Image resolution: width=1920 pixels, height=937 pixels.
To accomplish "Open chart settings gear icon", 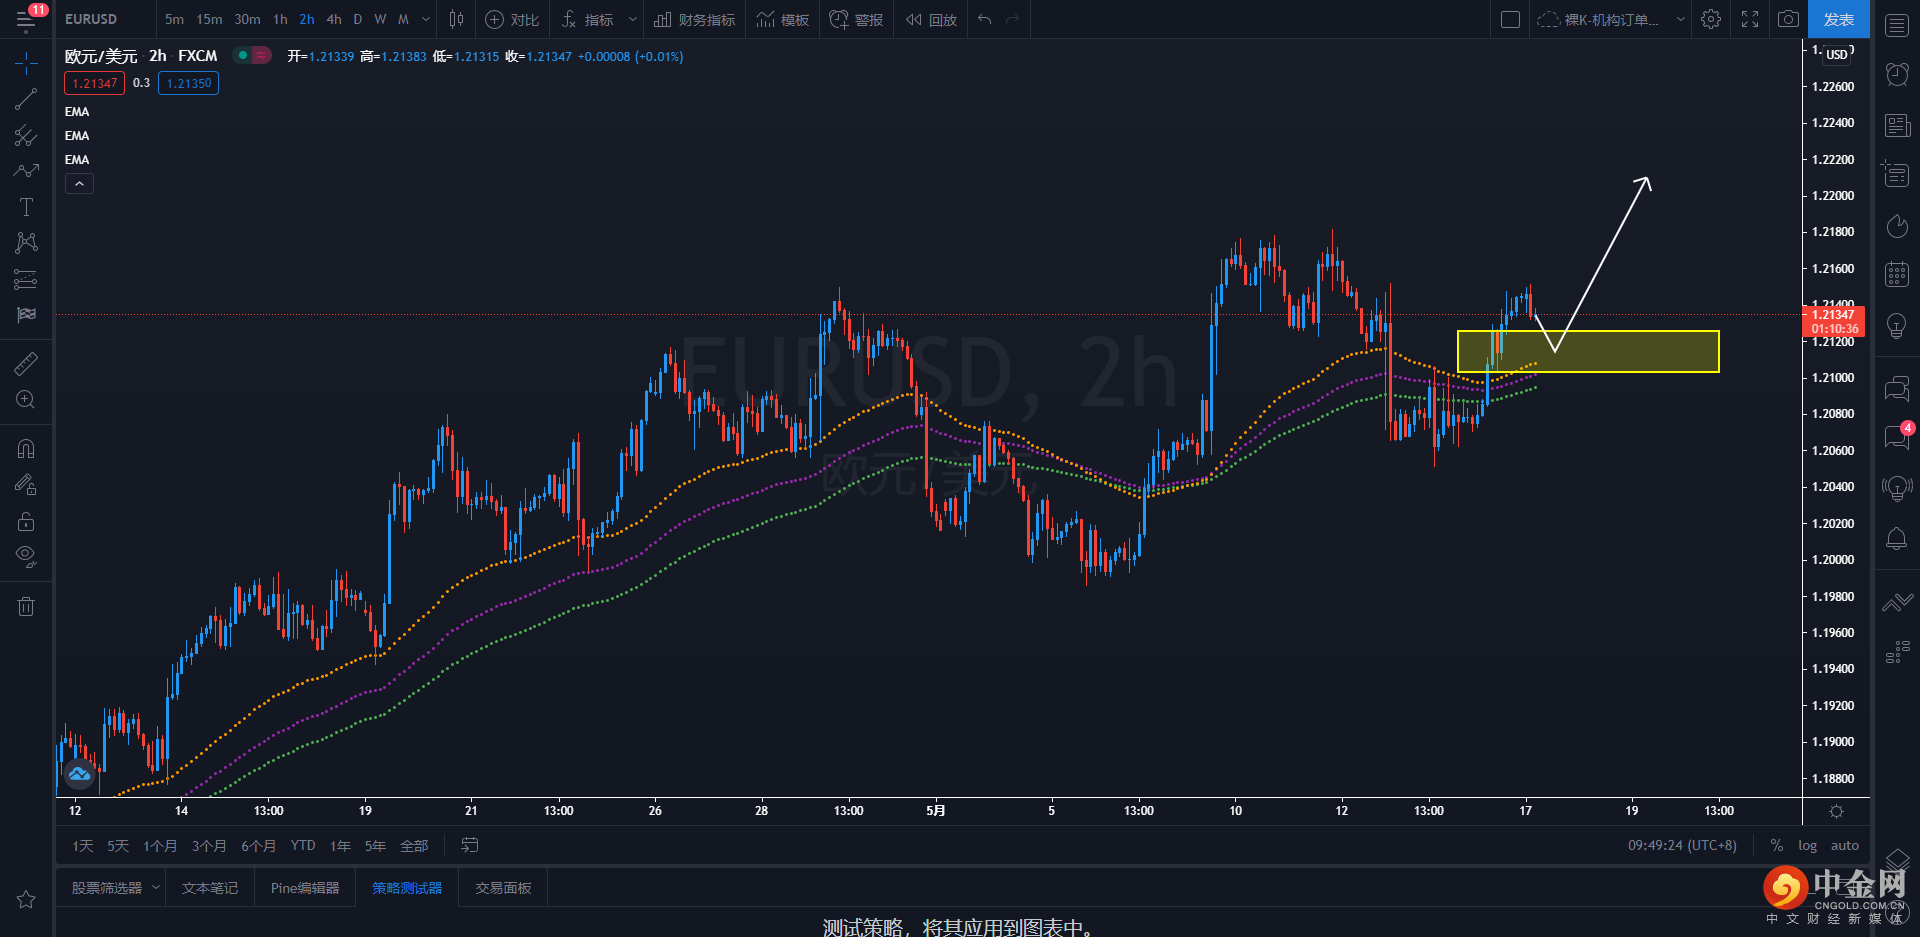I will click(x=1711, y=19).
